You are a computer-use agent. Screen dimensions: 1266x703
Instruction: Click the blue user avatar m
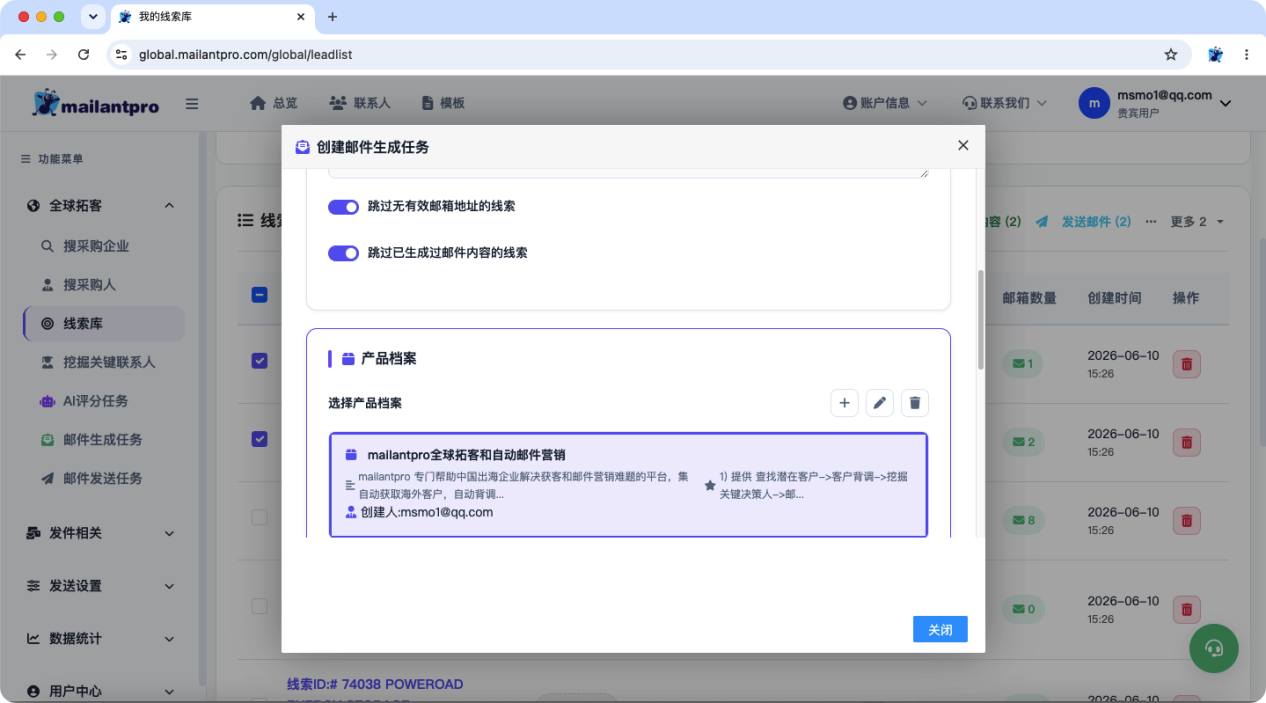[x=1094, y=103]
